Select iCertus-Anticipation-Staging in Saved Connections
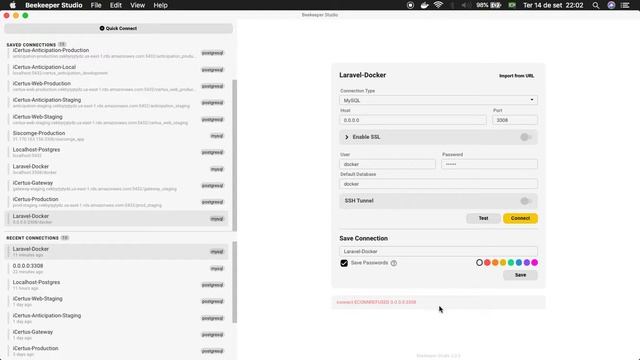 117,103
